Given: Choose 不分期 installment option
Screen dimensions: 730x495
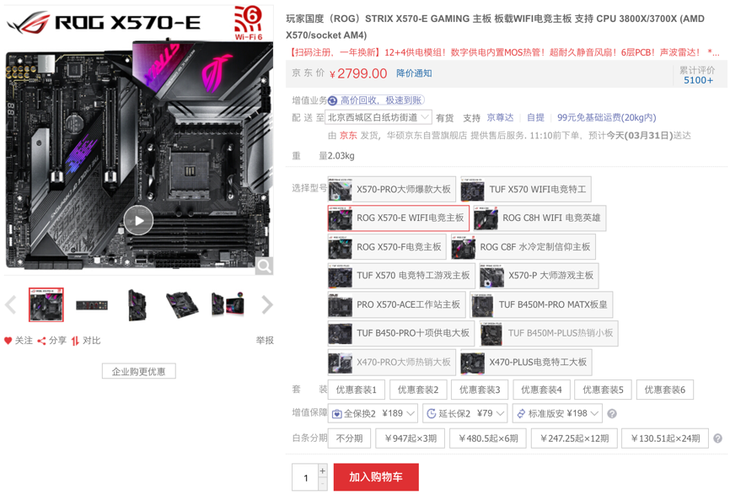Looking at the screenshot, I should (349, 438).
